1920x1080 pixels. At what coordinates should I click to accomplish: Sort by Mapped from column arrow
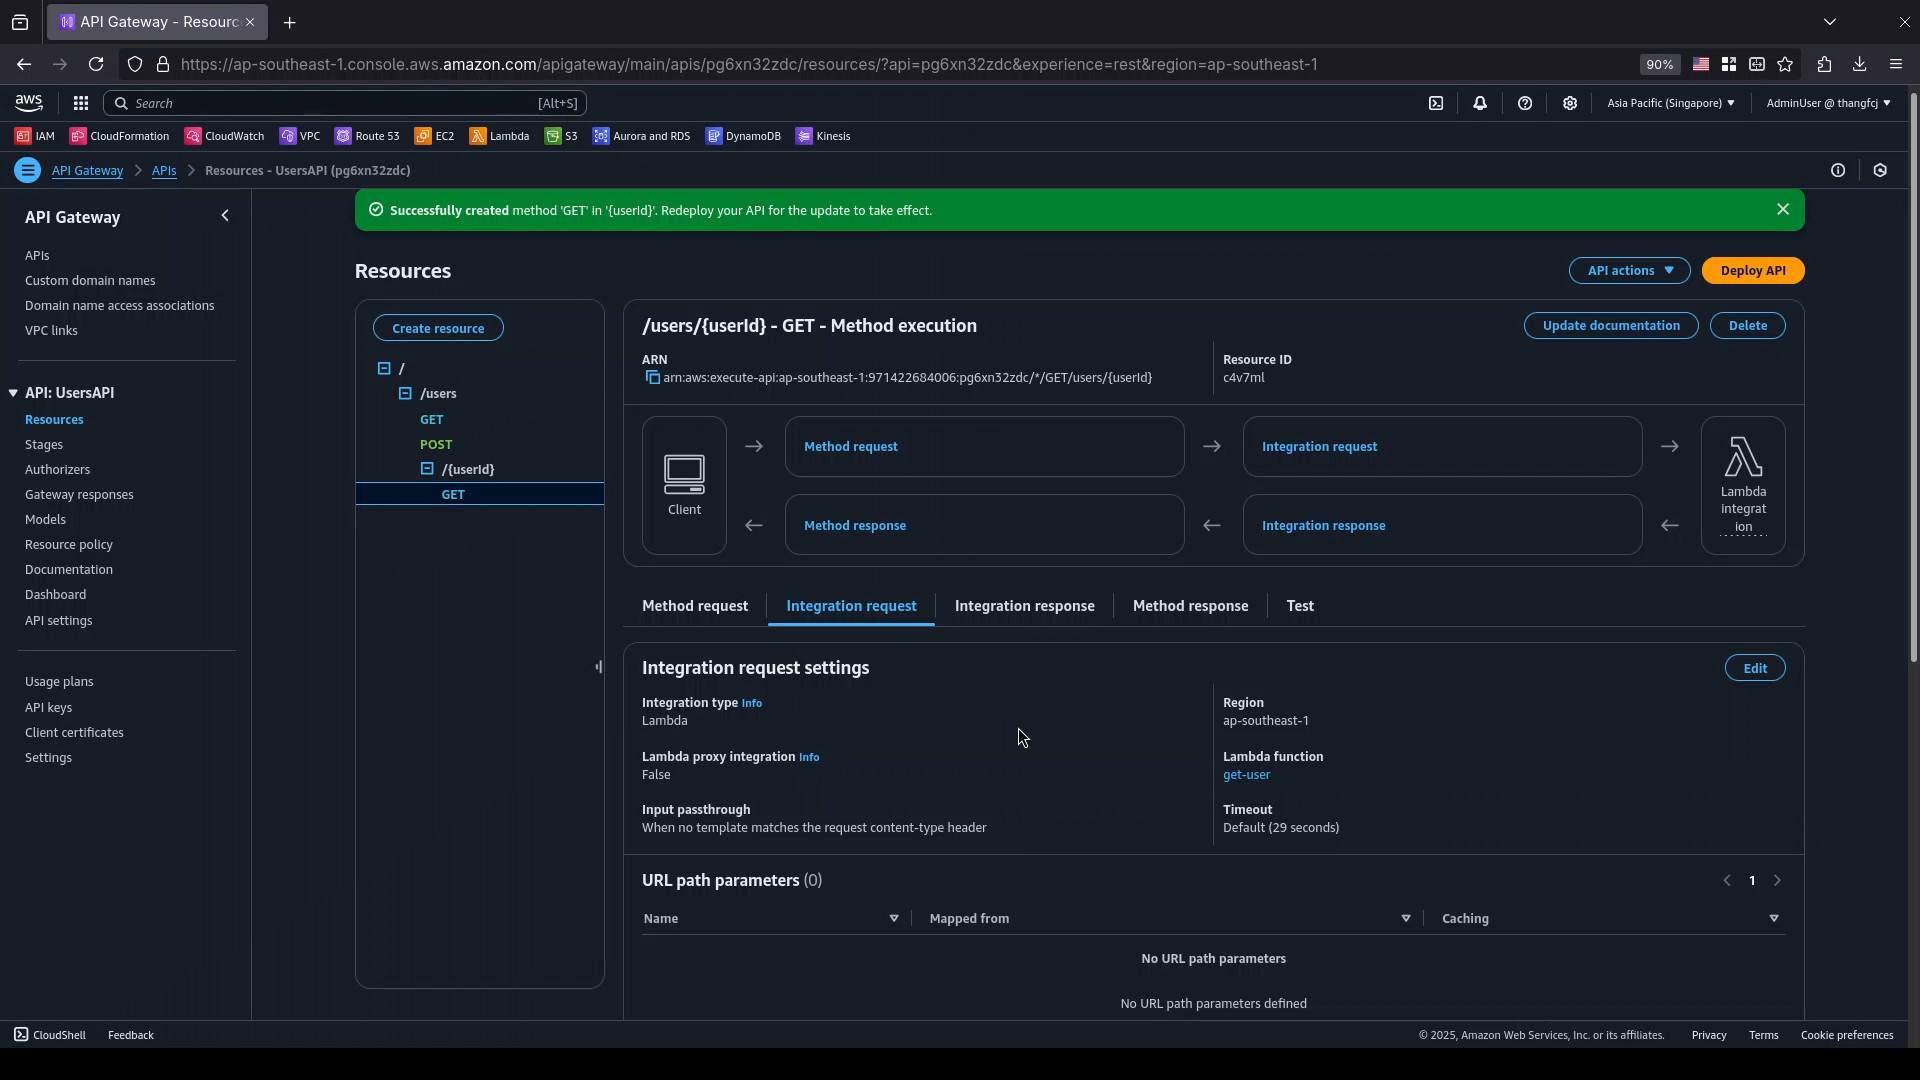click(x=1406, y=918)
